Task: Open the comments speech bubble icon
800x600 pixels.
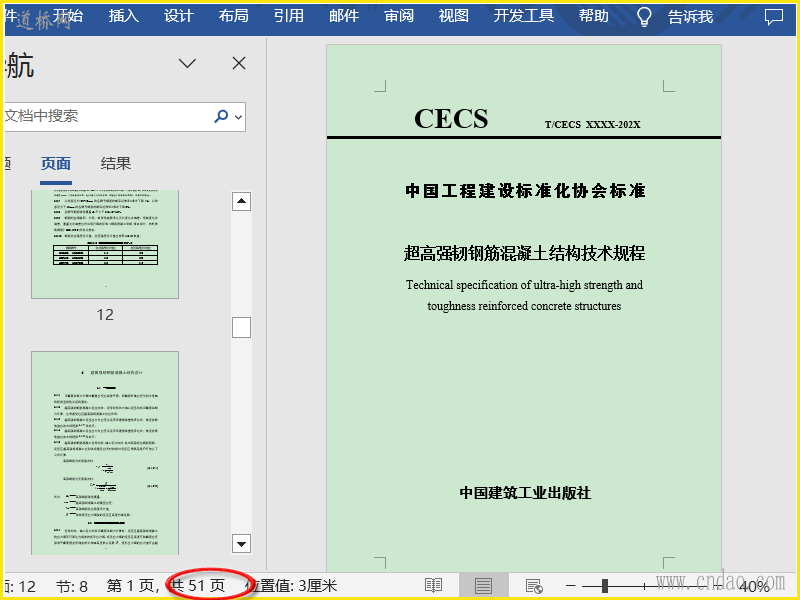Action: [773, 17]
